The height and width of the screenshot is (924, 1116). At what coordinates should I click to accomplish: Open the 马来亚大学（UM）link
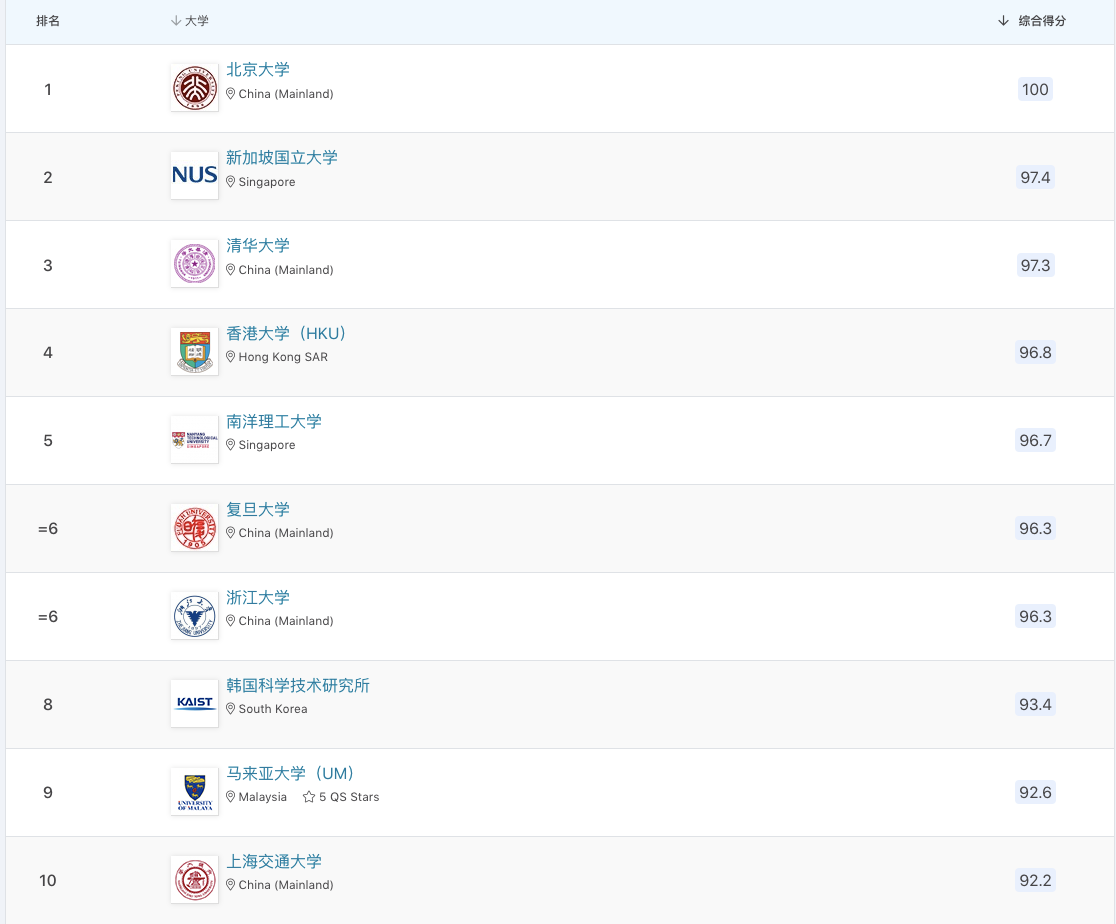pos(290,774)
